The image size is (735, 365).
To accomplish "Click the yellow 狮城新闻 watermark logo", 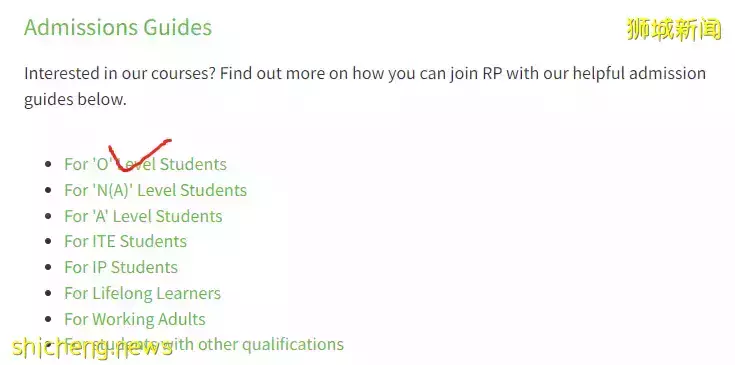I will 674,30.
